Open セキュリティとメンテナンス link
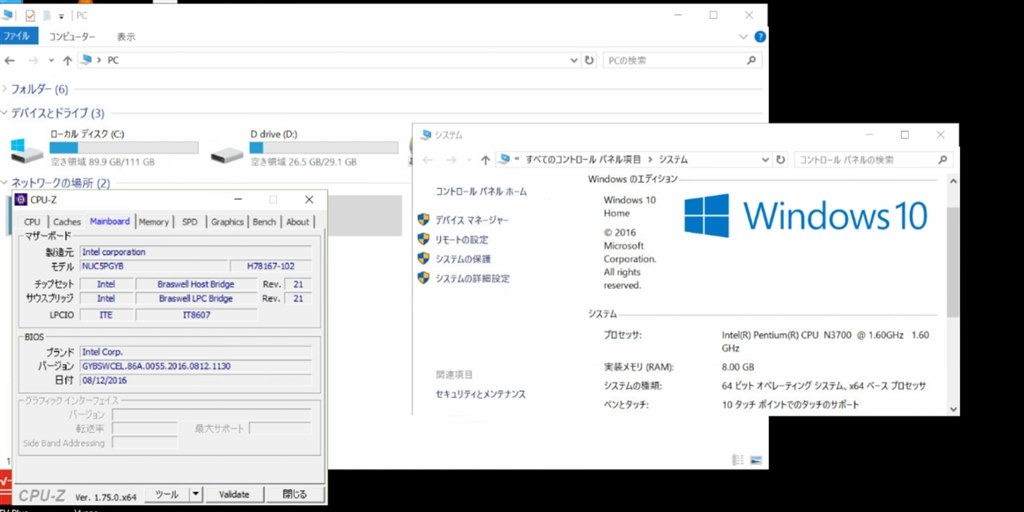The image size is (1024, 512). point(481,394)
